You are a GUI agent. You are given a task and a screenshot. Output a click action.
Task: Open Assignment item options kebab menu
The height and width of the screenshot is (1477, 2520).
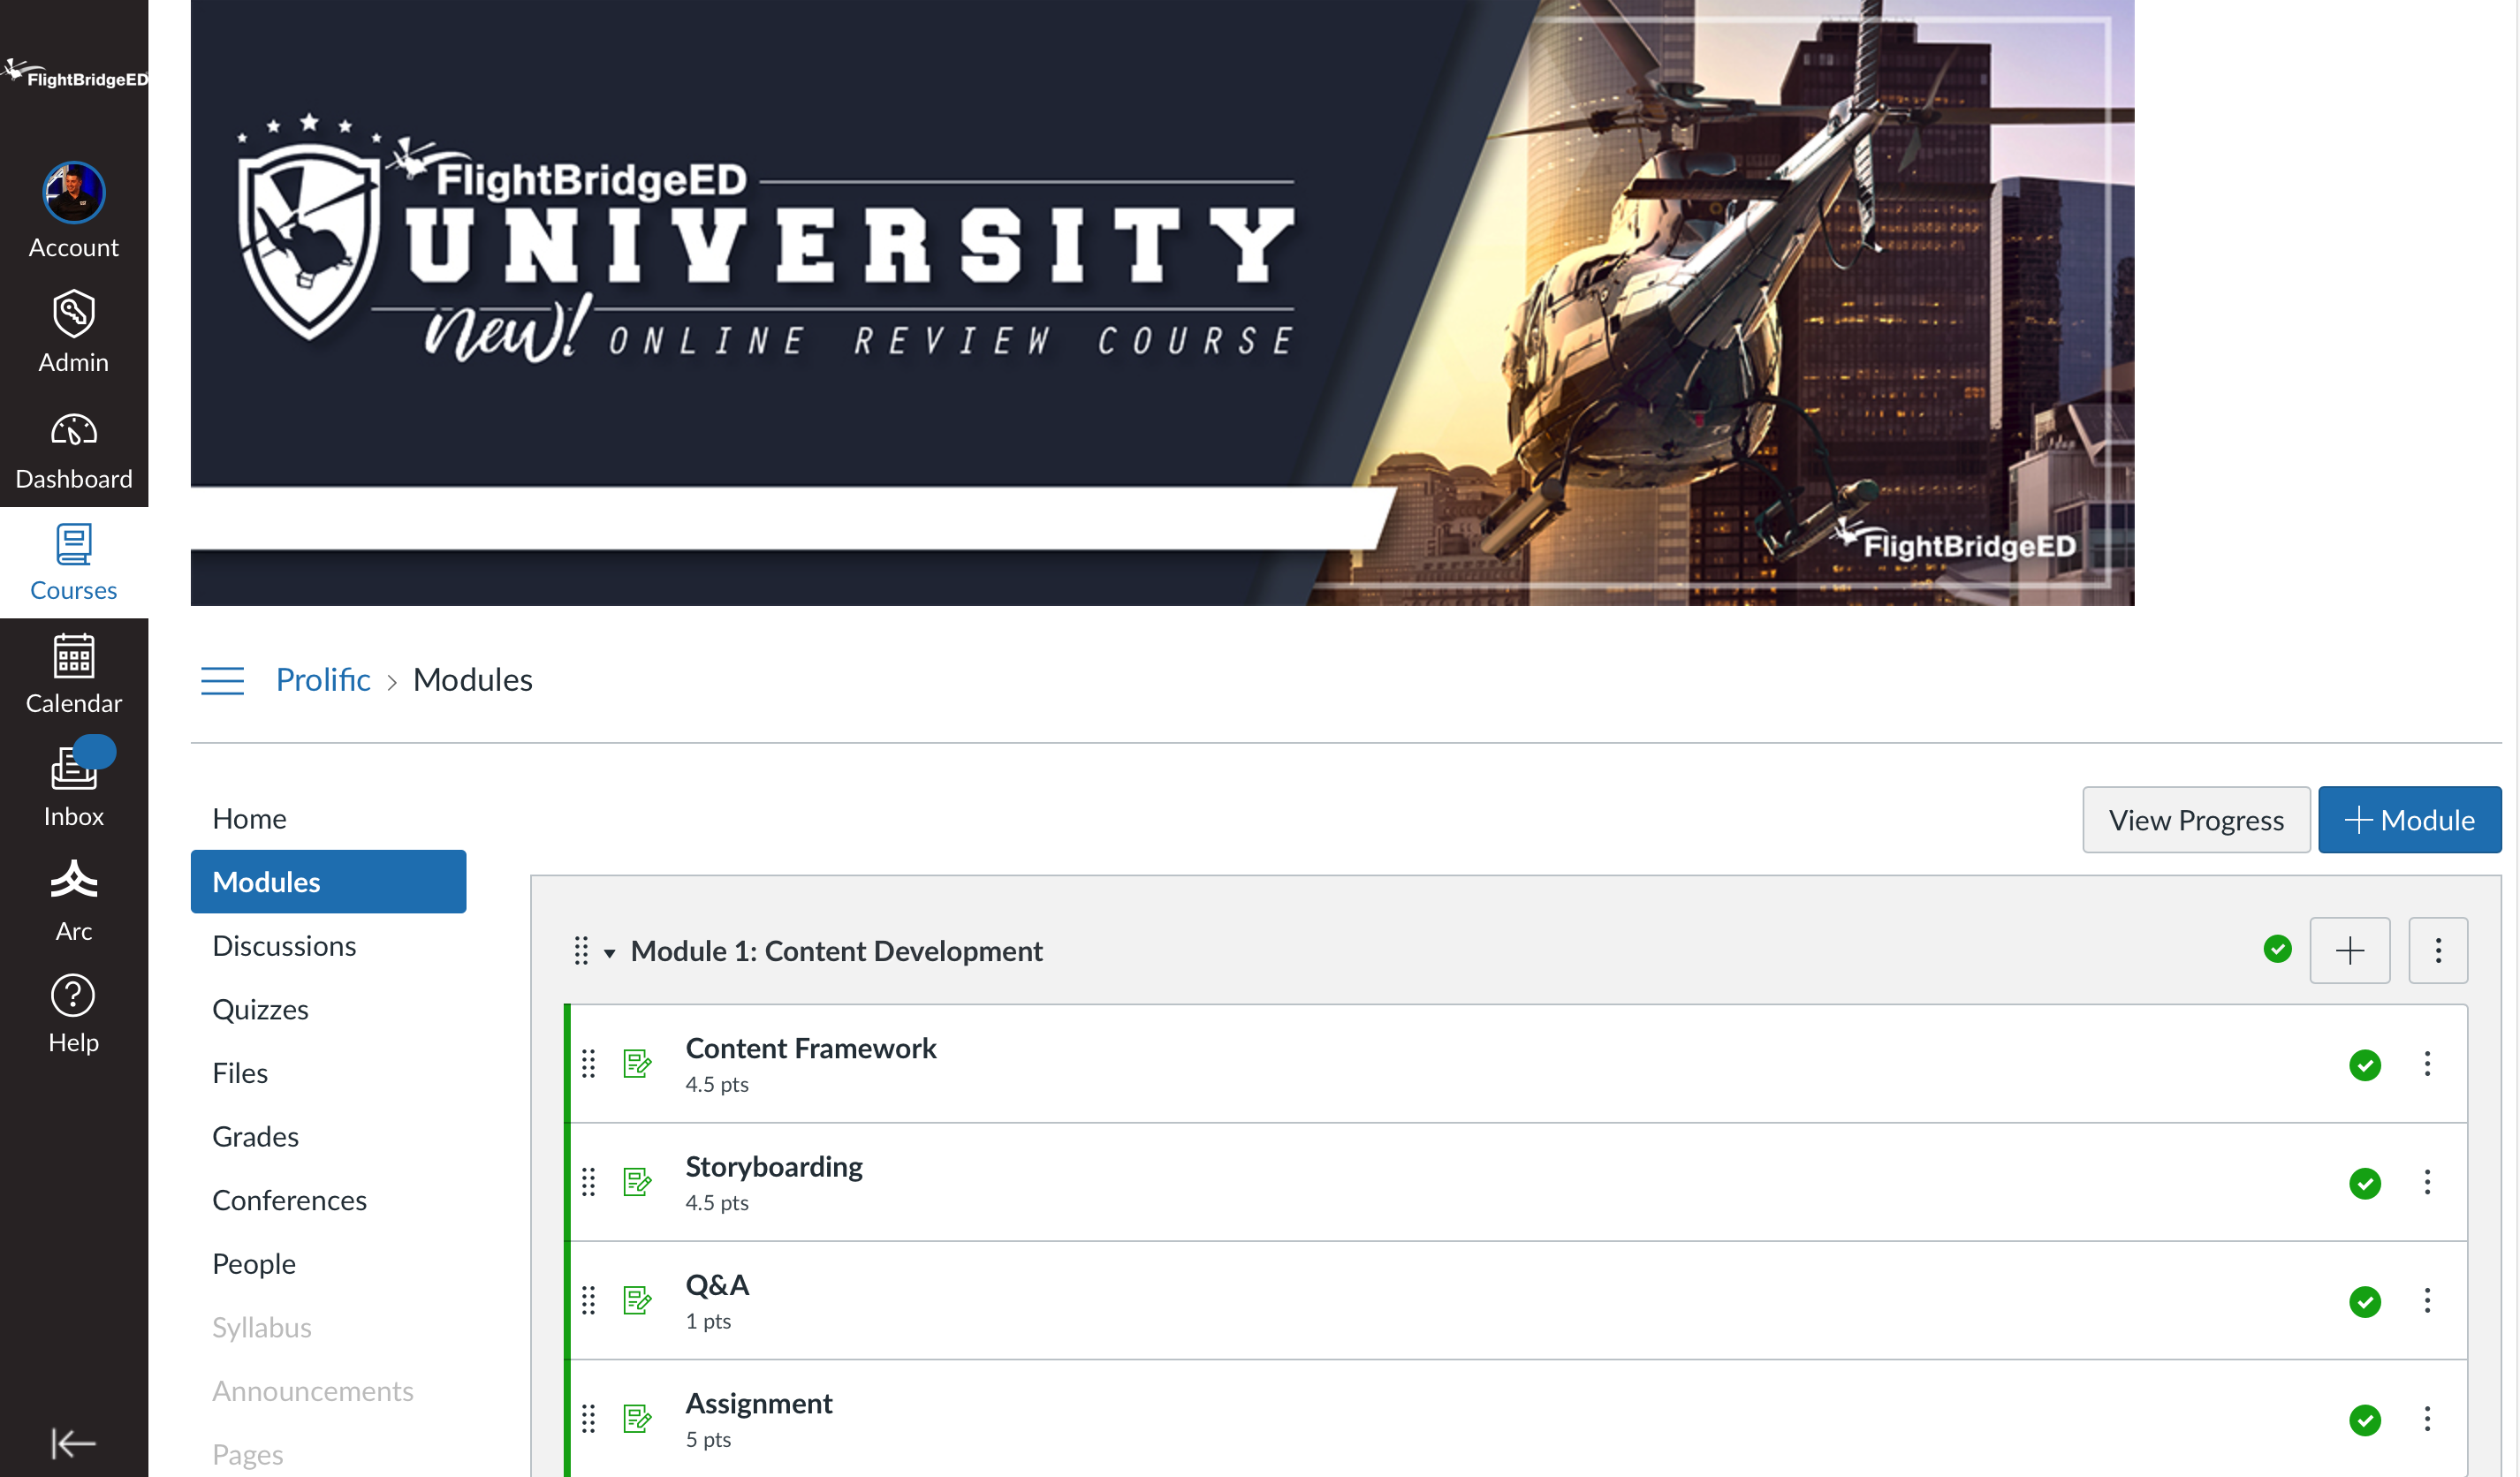(x=2427, y=1419)
